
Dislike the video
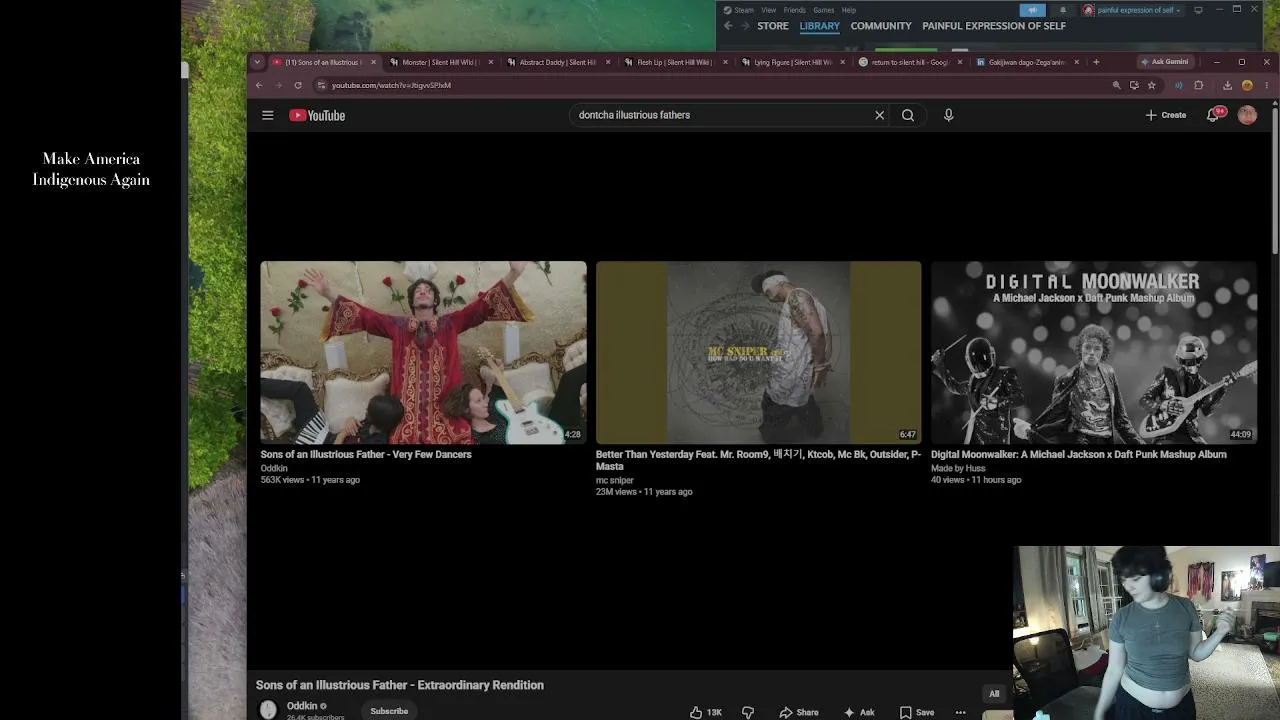tap(748, 712)
